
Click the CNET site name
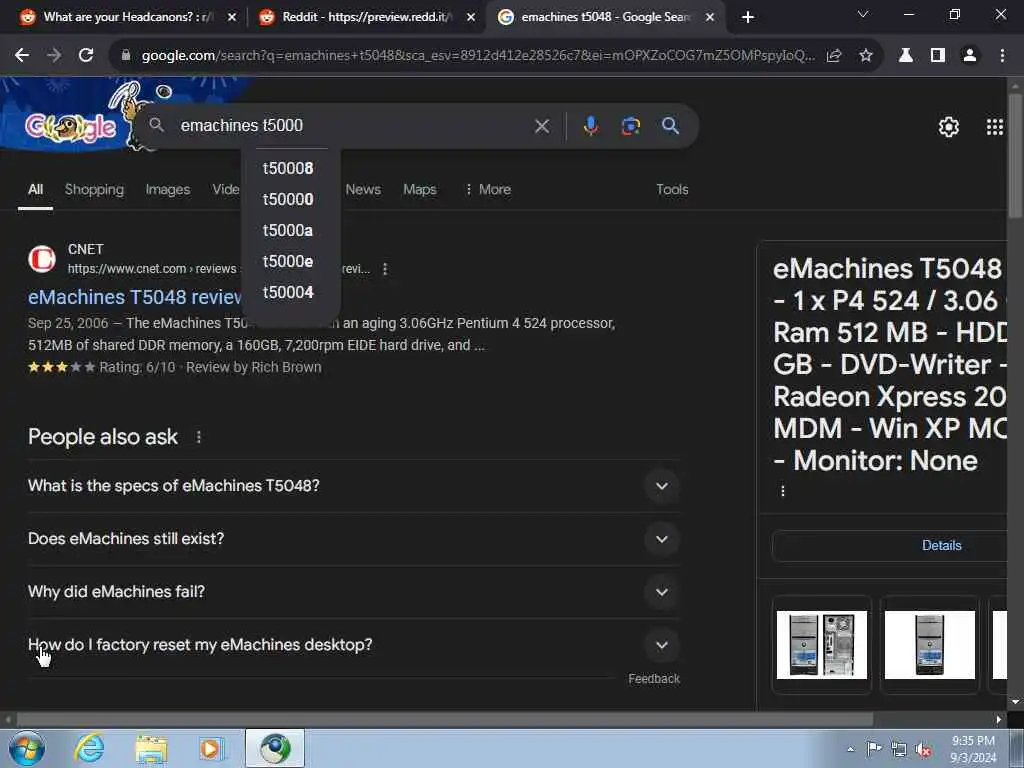pos(86,249)
